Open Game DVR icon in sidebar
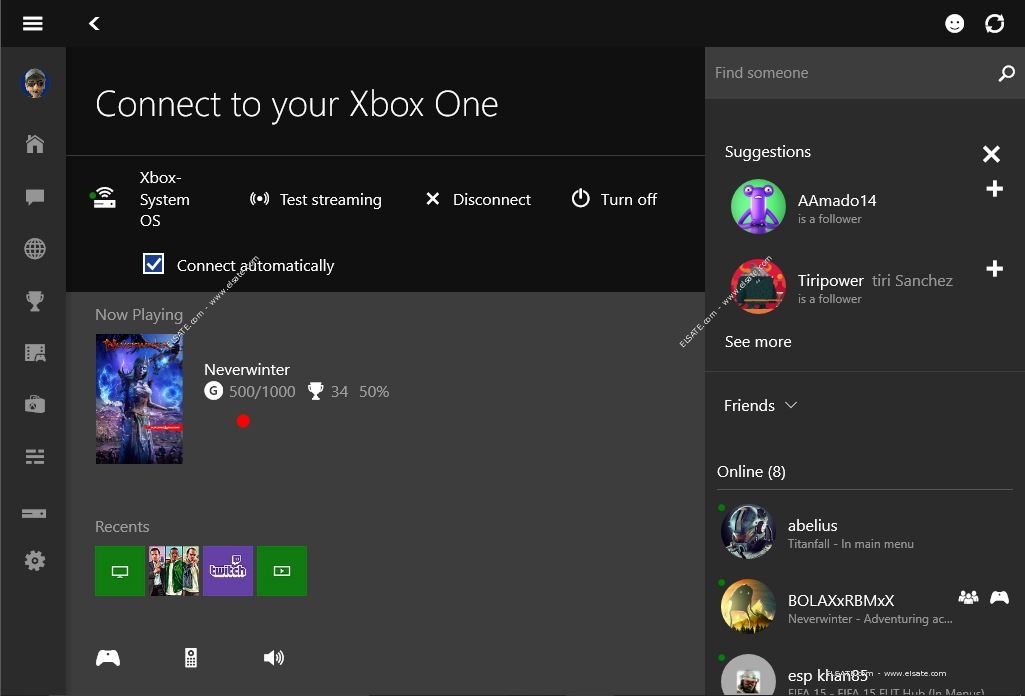 (35, 353)
